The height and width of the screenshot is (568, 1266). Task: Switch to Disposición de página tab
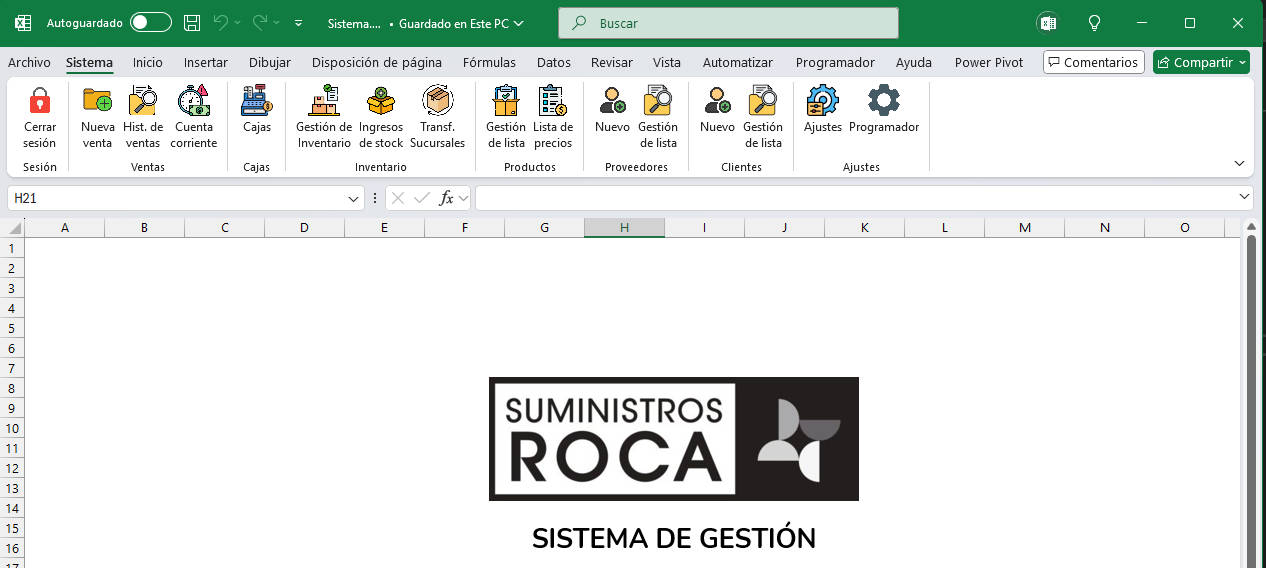coord(376,62)
